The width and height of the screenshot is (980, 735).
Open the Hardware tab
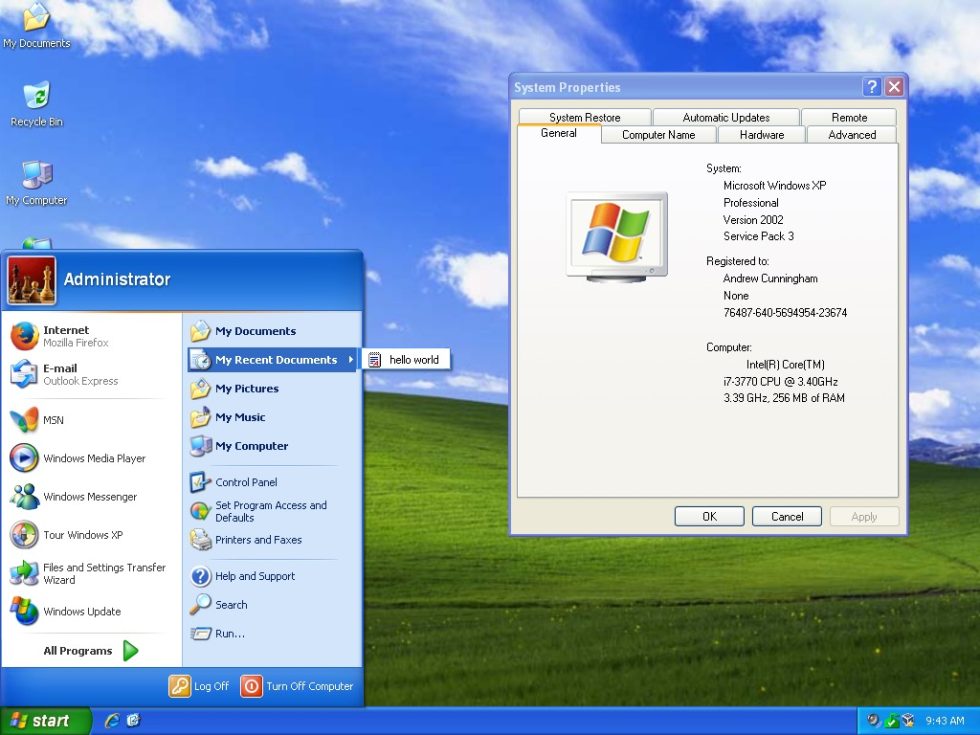[761, 134]
